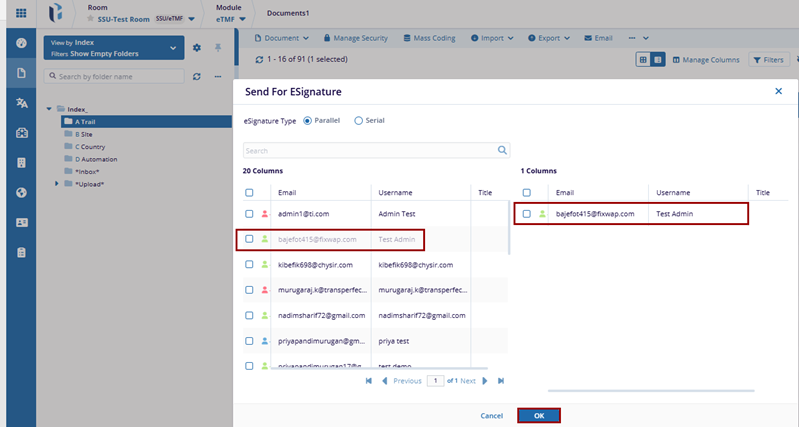Select all users in right-hand list

point(527,192)
